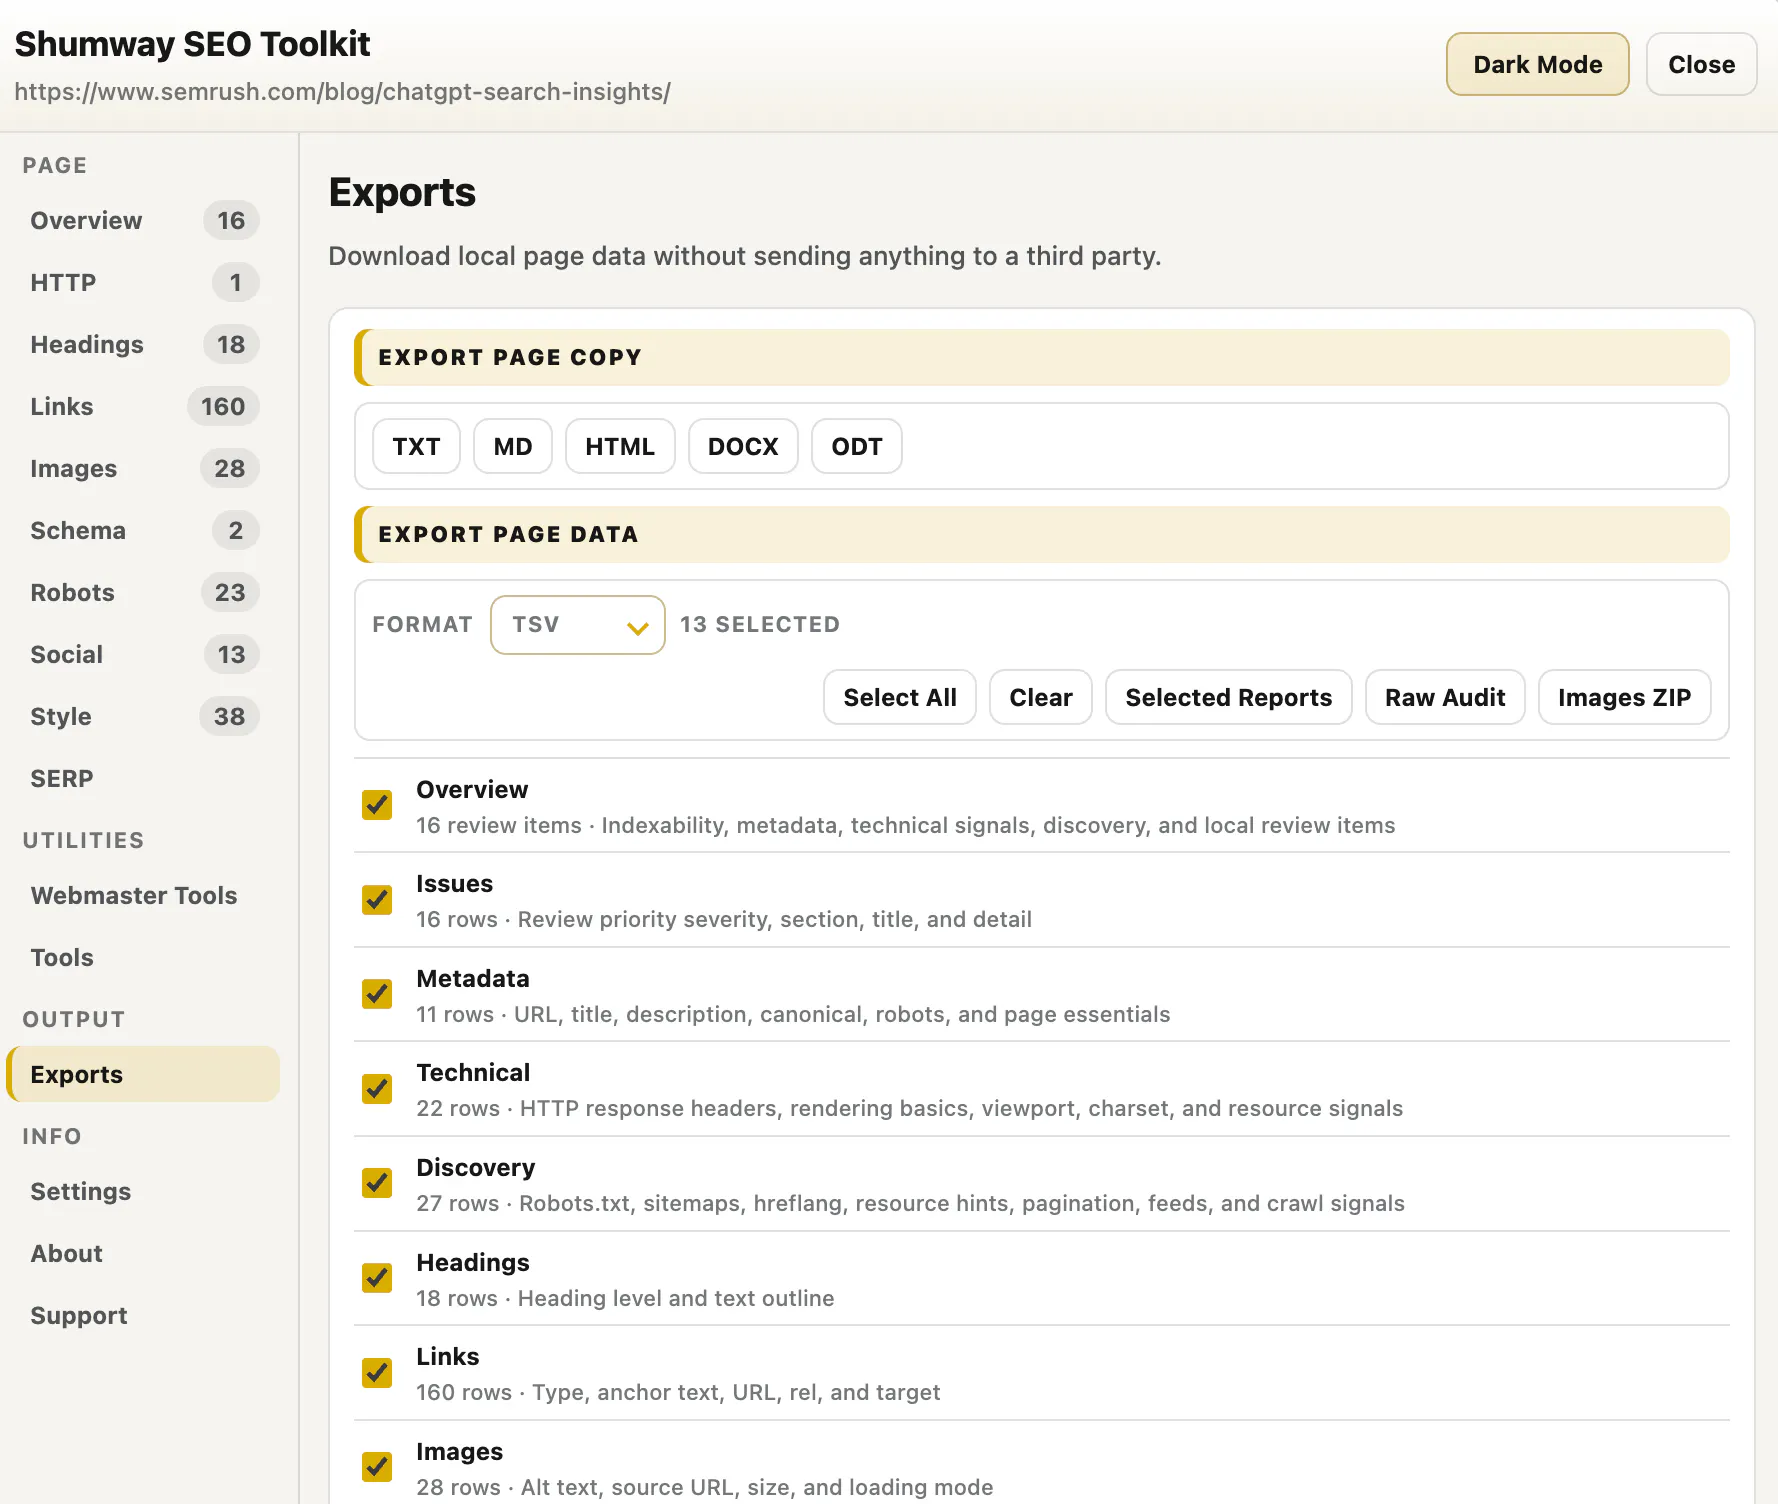
Task: Select the Exports sidebar item
Action: [x=143, y=1074]
